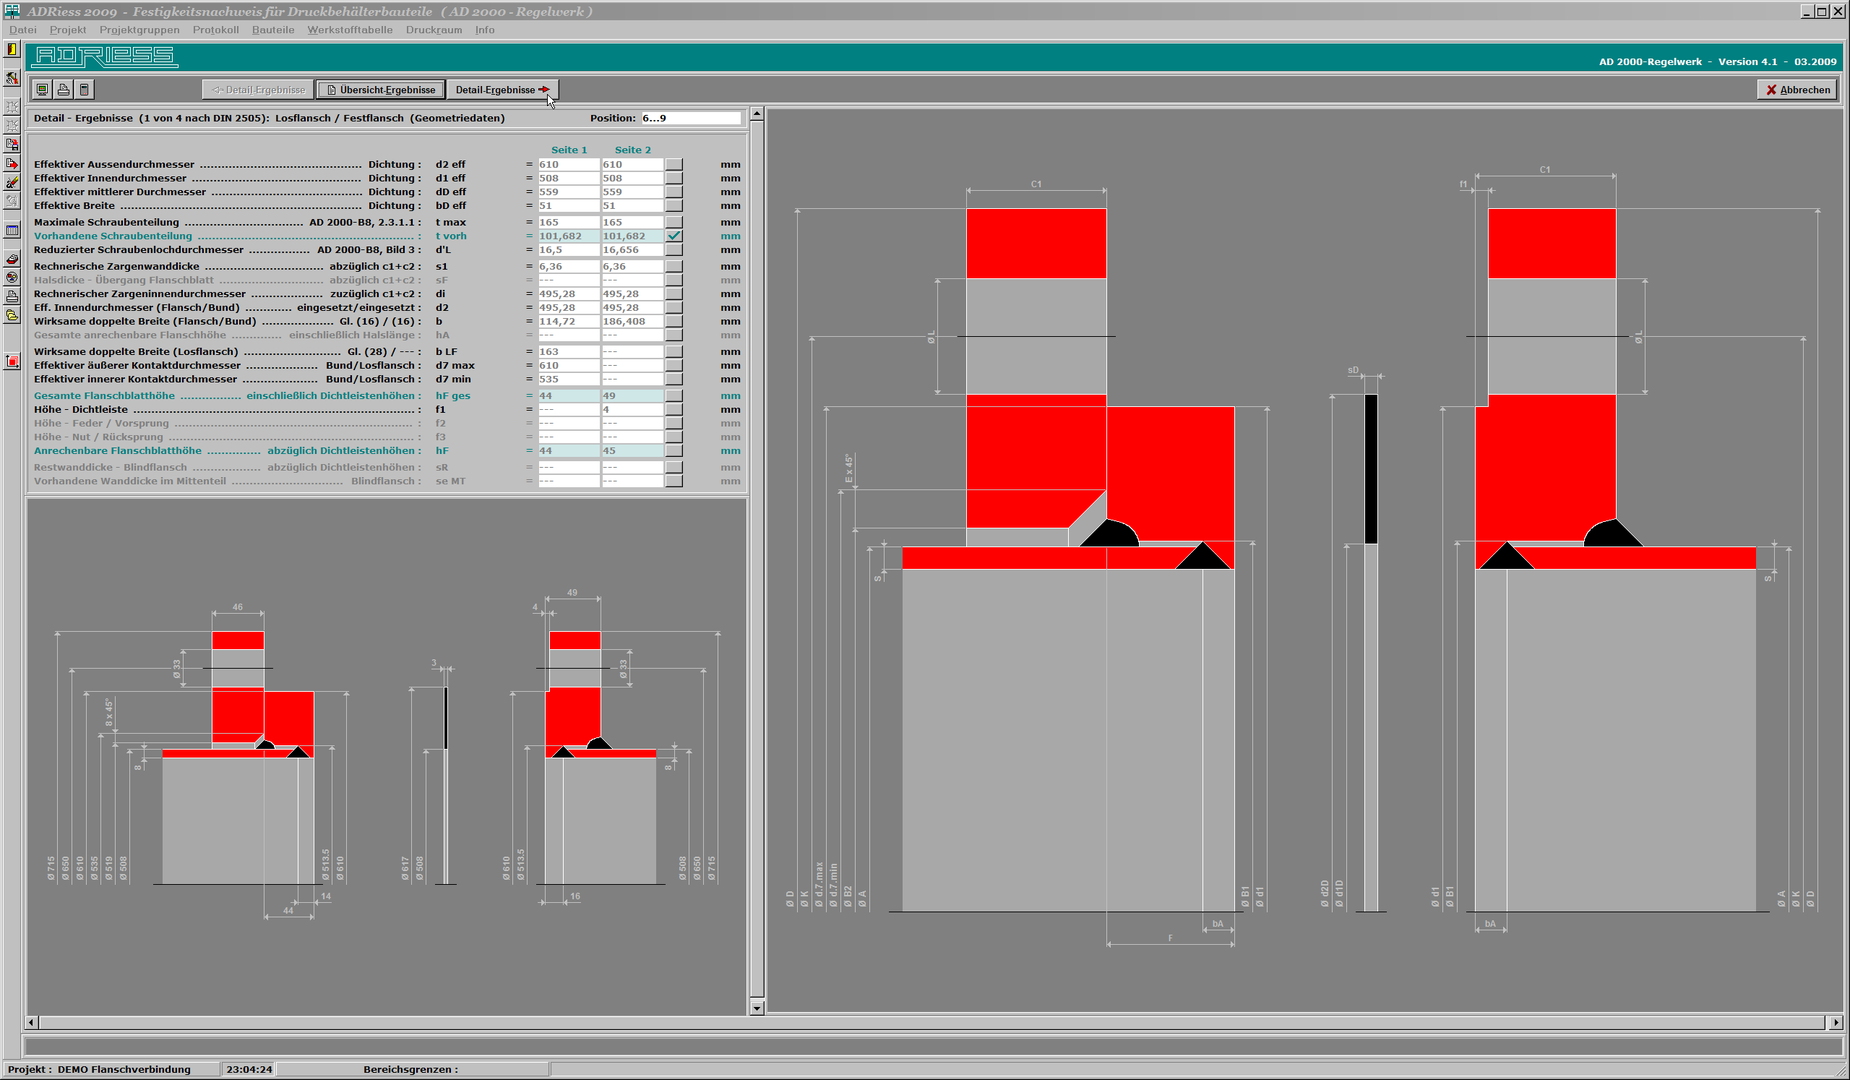Click the yellow folders icon in sidebar

point(12,316)
